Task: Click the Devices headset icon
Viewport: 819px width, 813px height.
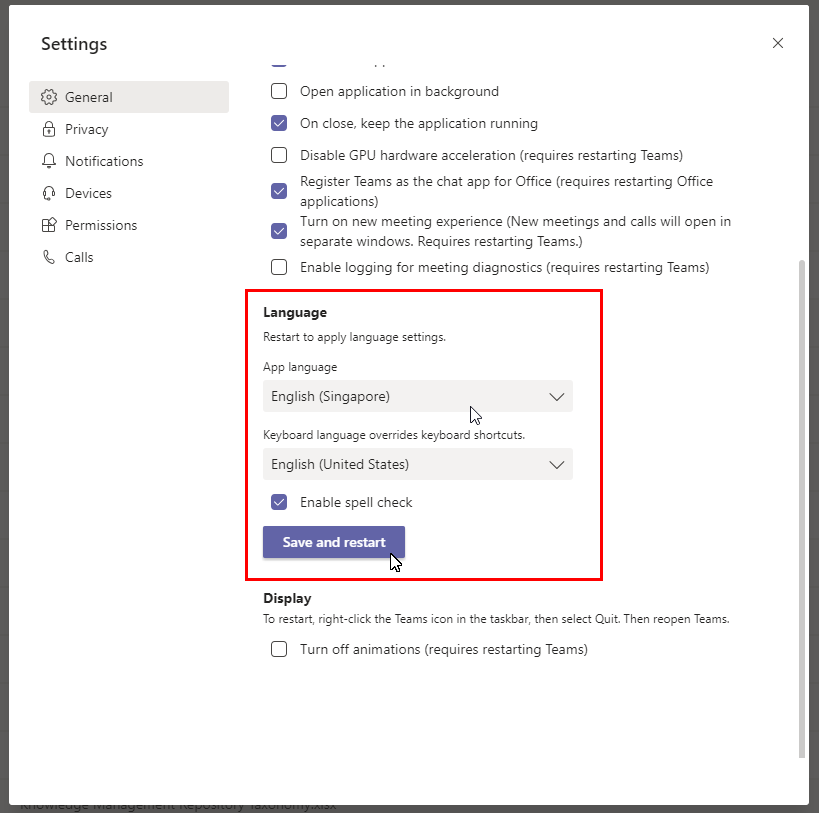Action: pyautogui.click(x=49, y=193)
